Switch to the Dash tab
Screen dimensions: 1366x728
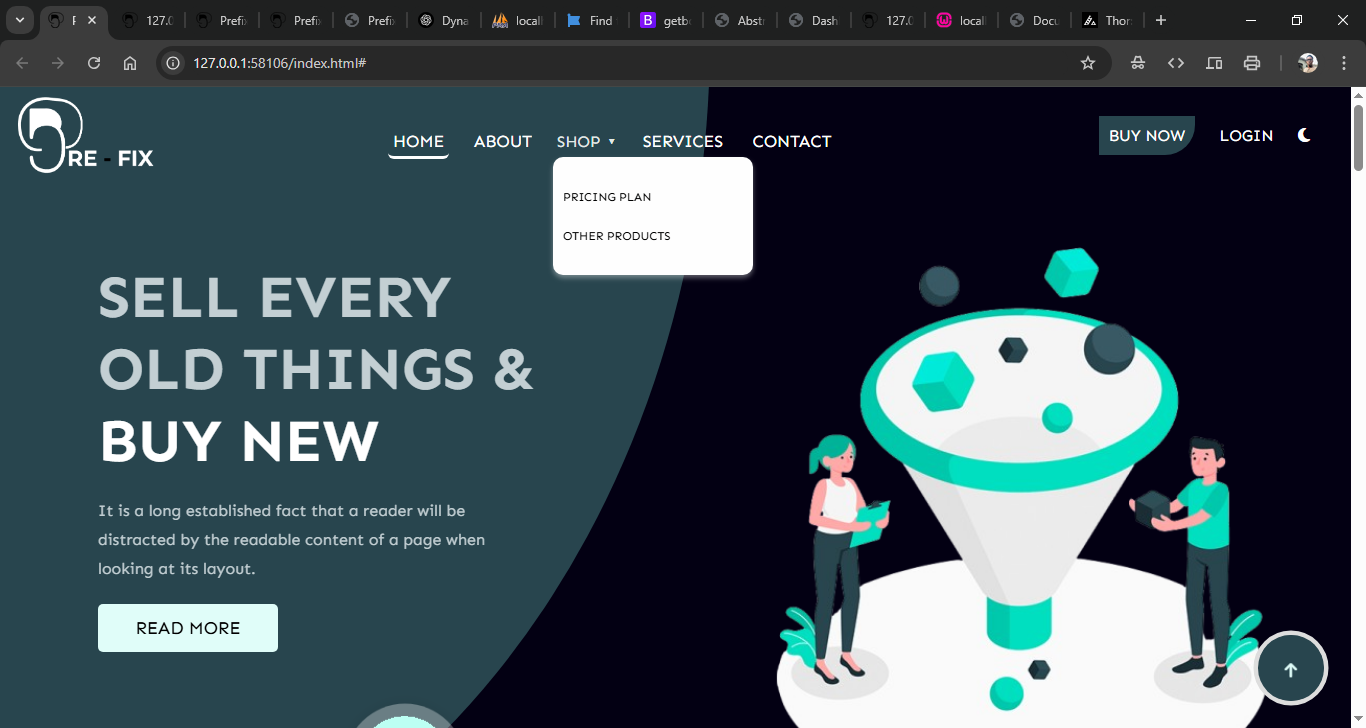pos(814,20)
